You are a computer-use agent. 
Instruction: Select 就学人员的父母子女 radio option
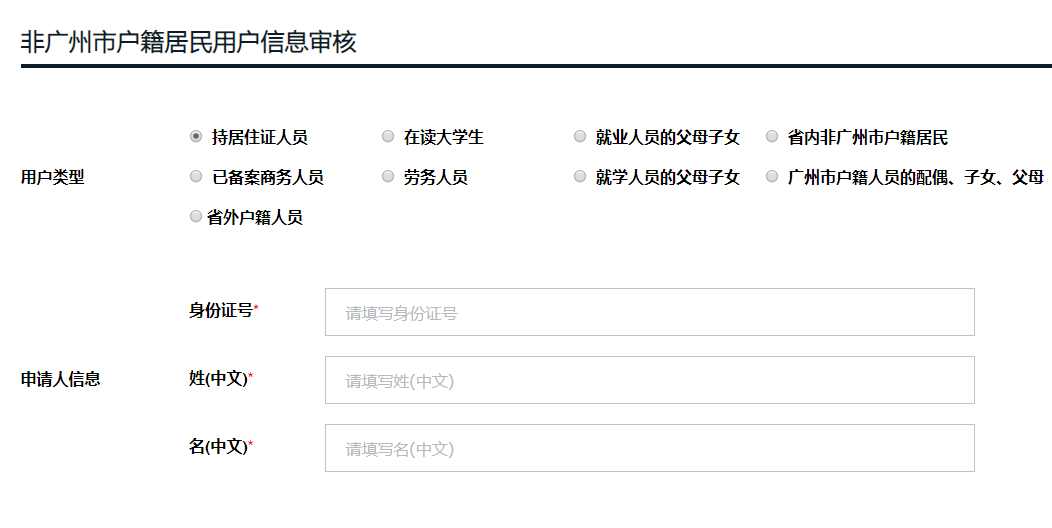pos(580,176)
